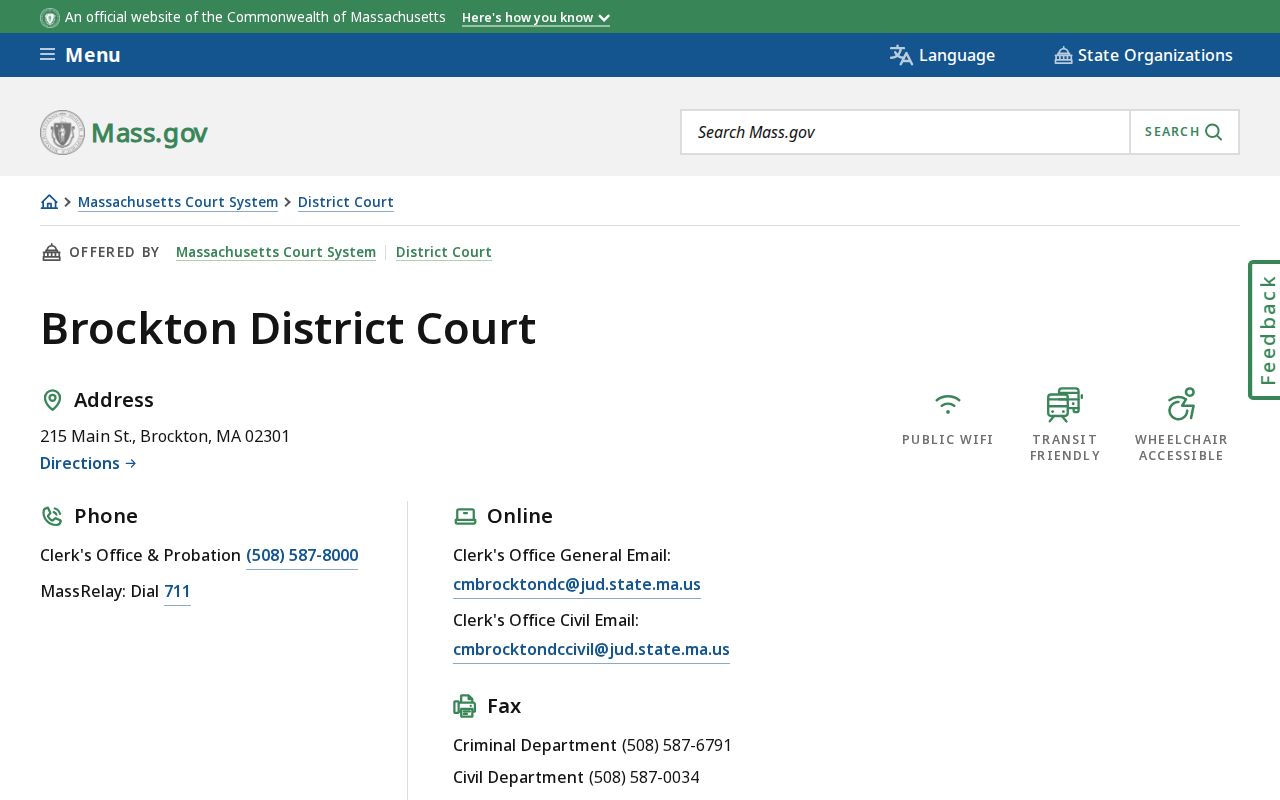
Task: Open District Court offered-by link
Action: [444, 252]
